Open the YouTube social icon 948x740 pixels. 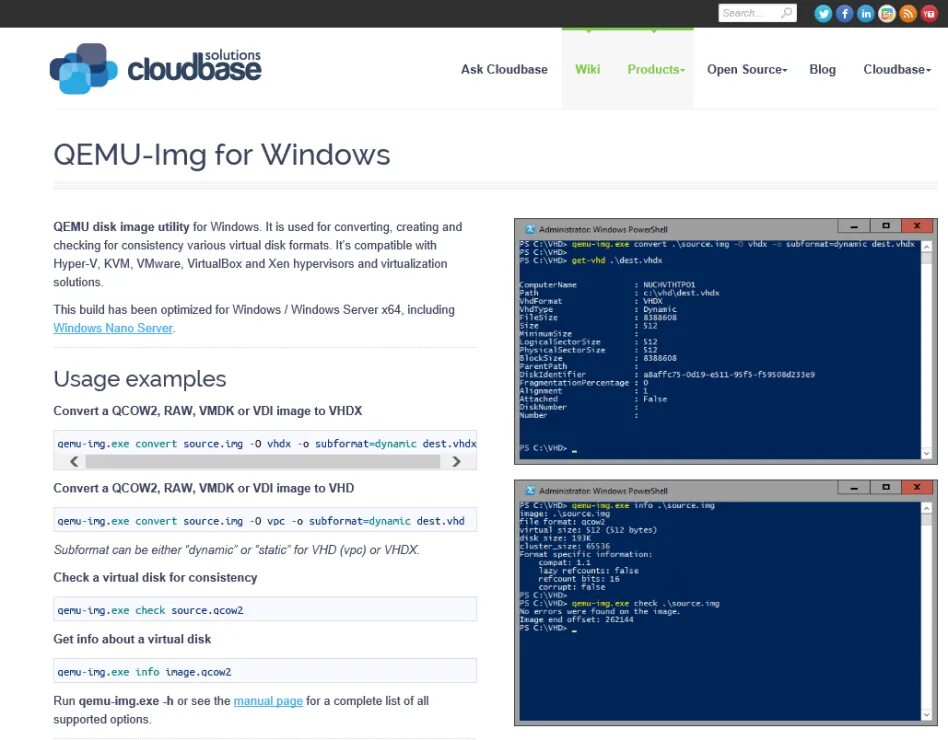[x=929, y=13]
